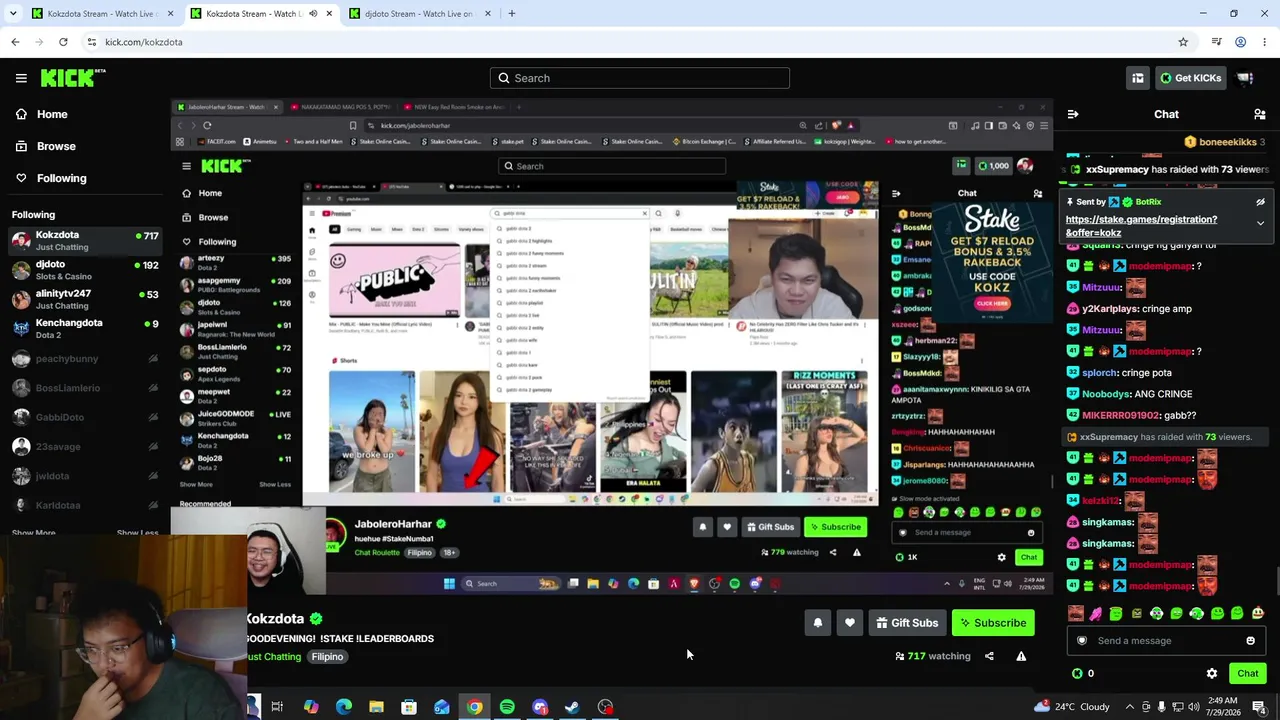Click KICKs balance icon in chat footer
This screenshot has height=720, width=1280.
[1077, 673]
